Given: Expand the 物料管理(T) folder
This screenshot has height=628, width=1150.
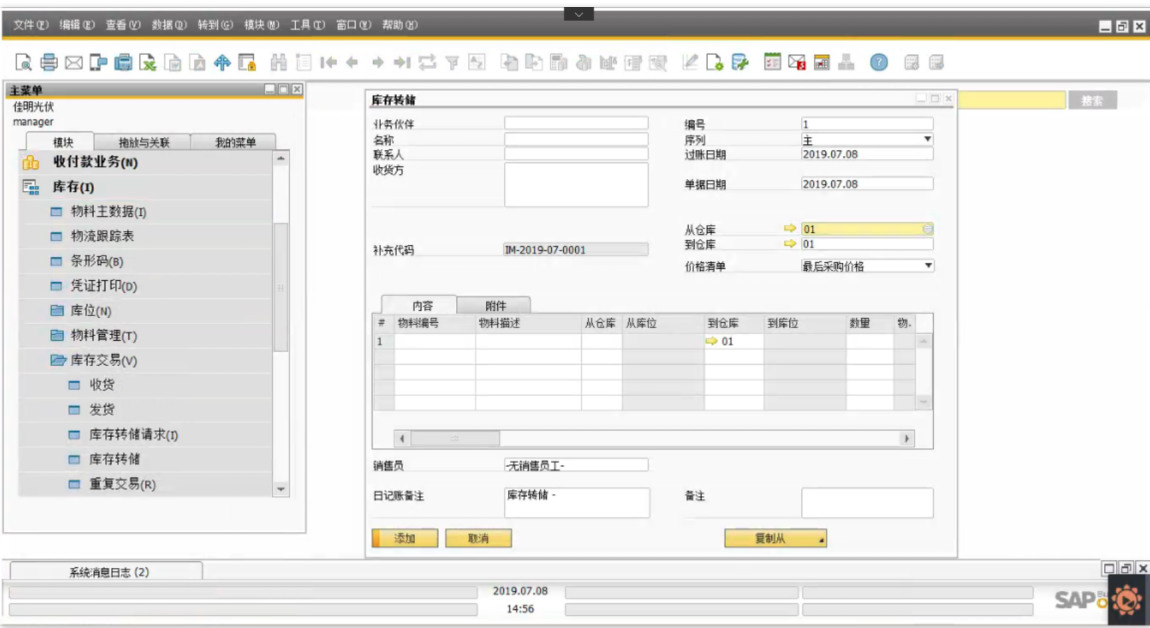Looking at the screenshot, I should pos(56,335).
